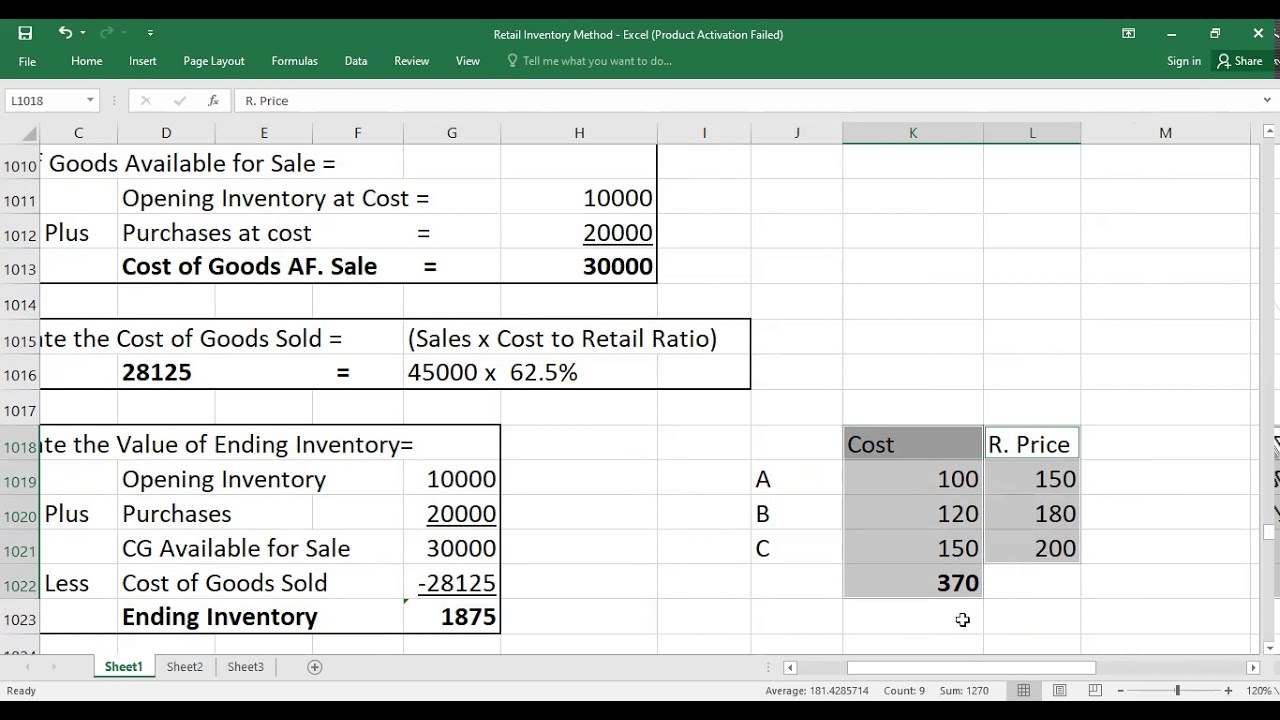This screenshot has height=720, width=1280.
Task: Expand the formula bar chevron
Action: pos(1267,101)
